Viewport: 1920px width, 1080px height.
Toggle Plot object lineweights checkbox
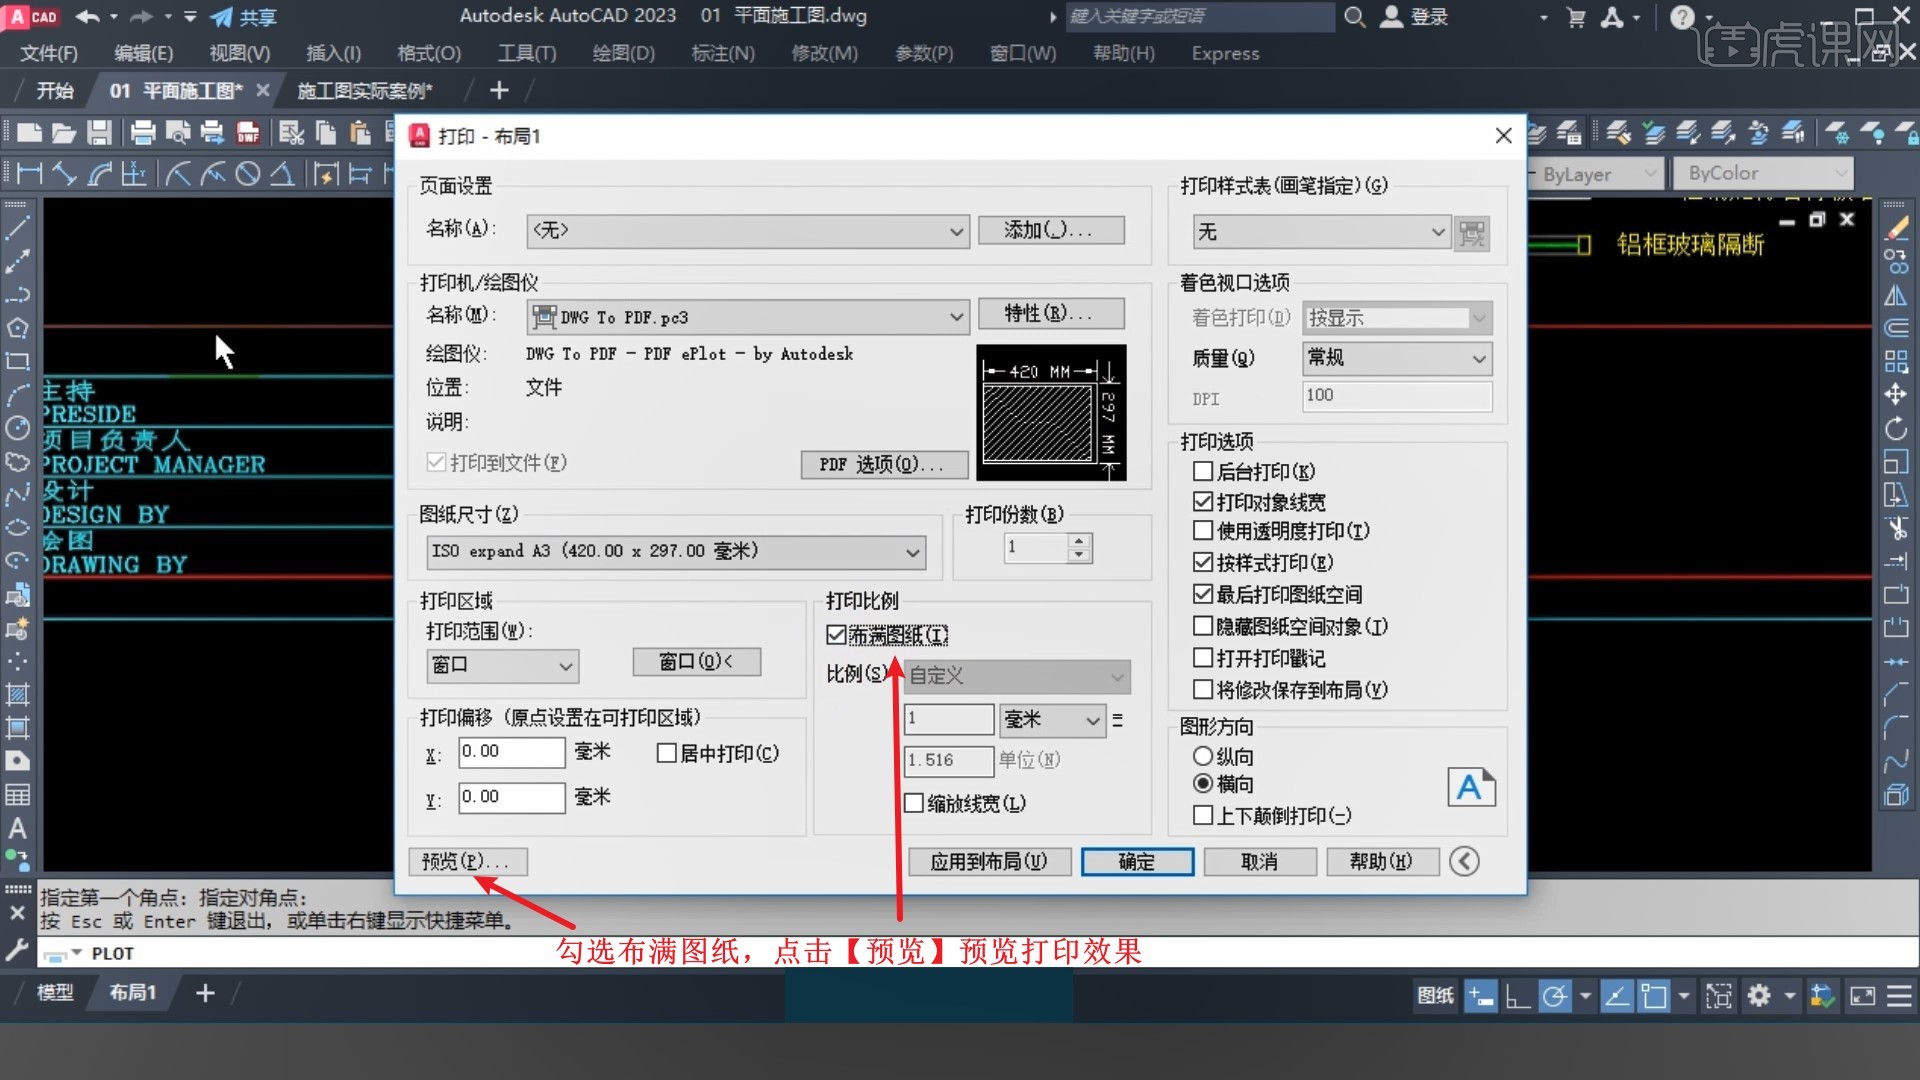click(x=1203, y=501)
